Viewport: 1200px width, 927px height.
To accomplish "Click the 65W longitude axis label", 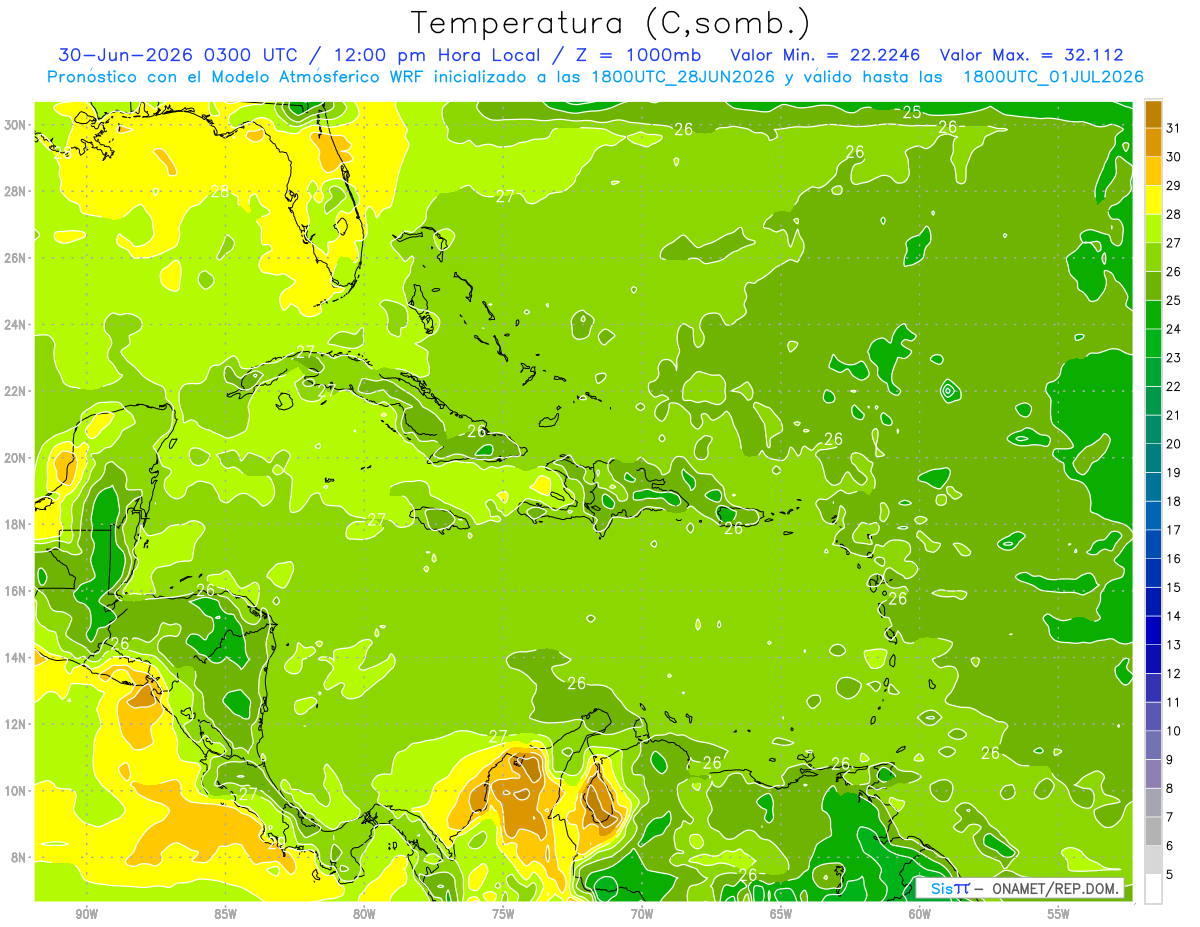I will click(781, 914).
